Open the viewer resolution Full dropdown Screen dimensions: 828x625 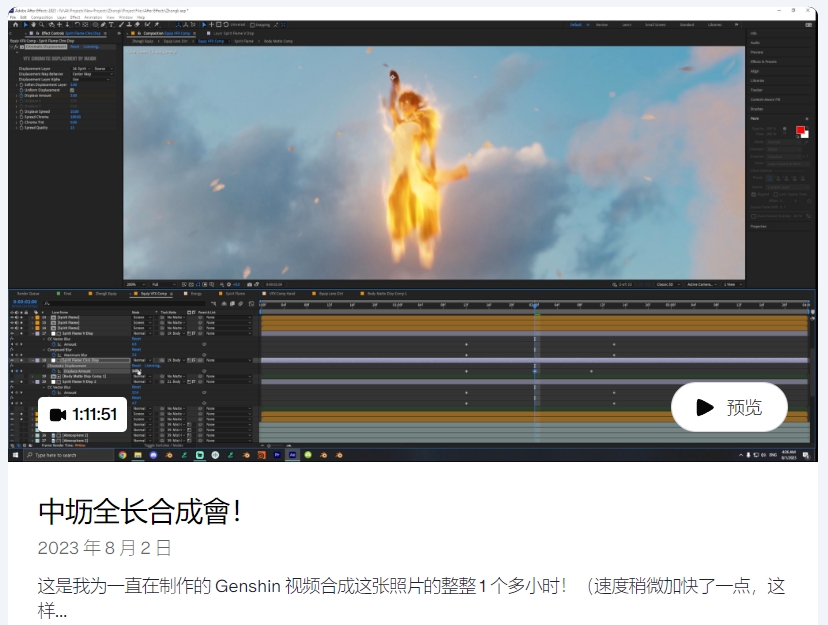[164, 285]
